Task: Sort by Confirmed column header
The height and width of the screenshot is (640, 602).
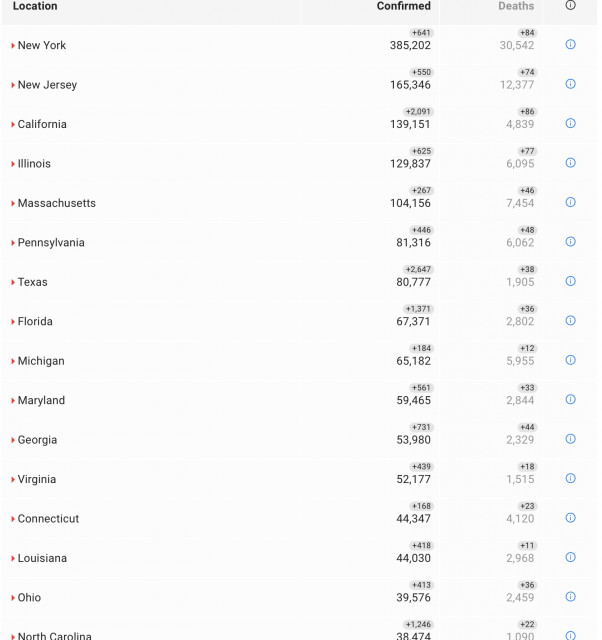Action: tap(403, 6)
